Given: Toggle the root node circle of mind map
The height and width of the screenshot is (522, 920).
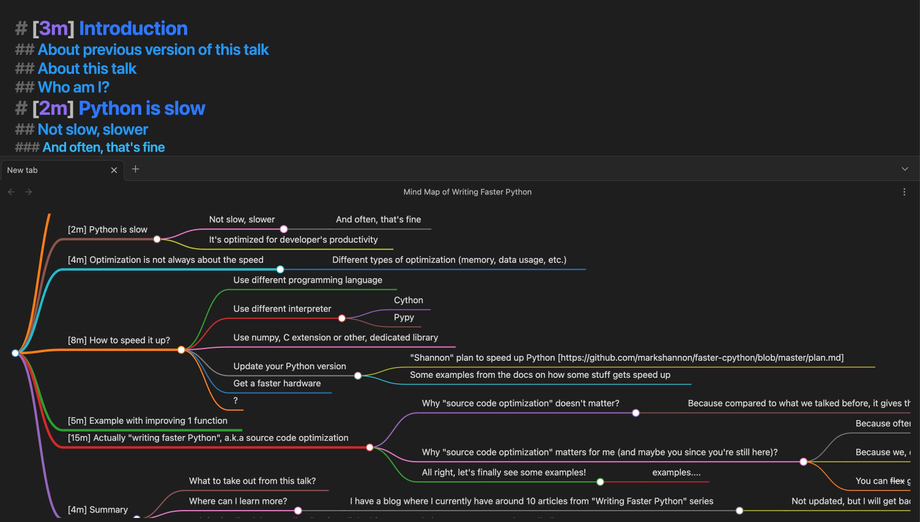Looking at the screenshot, I should [15, 353].
